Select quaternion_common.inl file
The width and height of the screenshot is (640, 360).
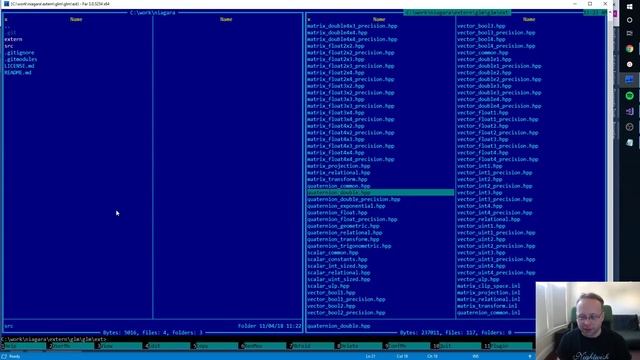pyautogui.click(x=489, y=313)
